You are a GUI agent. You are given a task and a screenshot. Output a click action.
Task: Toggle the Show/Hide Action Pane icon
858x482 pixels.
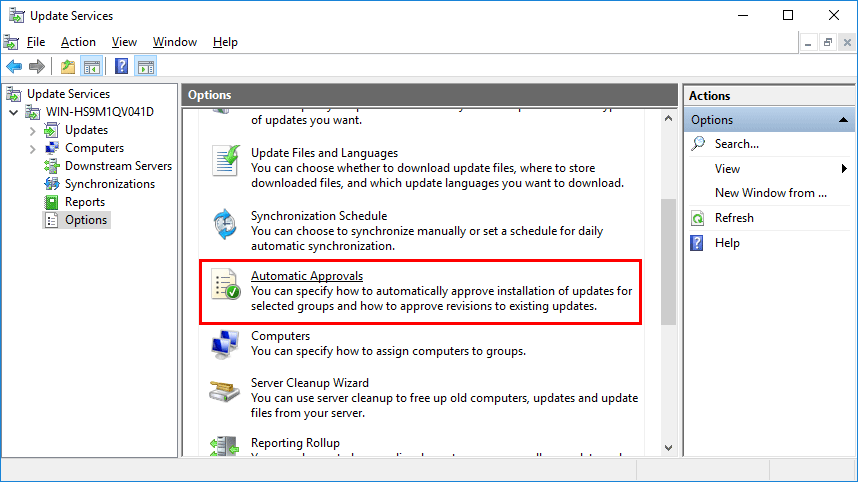[x=146, y=67]
